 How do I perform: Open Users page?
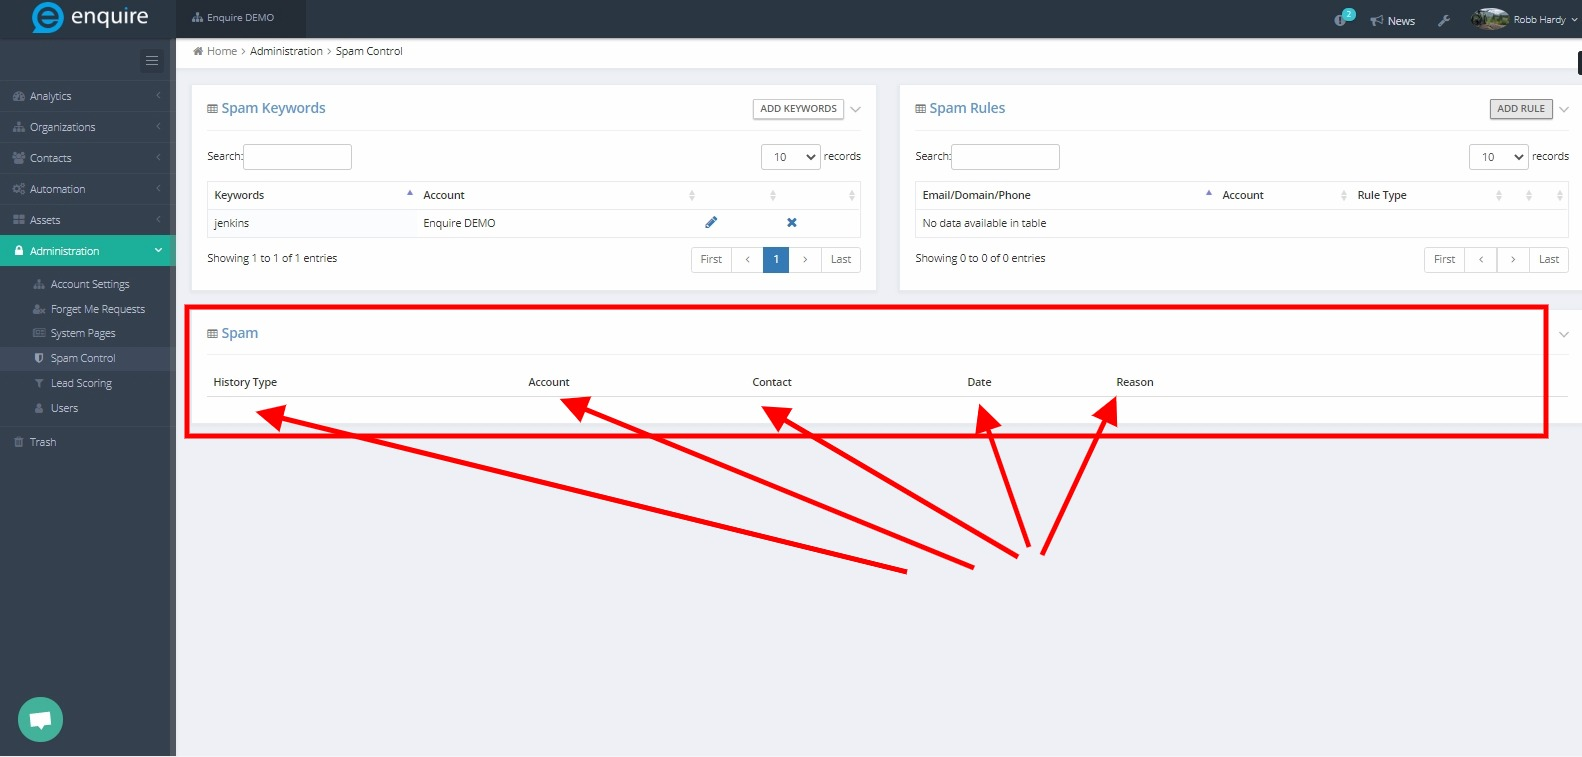(64, 408)
